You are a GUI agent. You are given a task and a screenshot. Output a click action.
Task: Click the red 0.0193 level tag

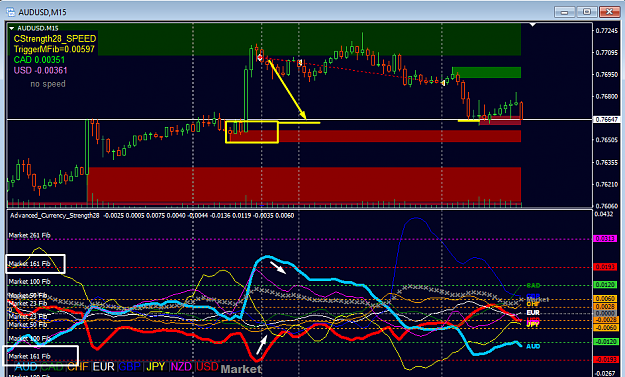(605, 267)
